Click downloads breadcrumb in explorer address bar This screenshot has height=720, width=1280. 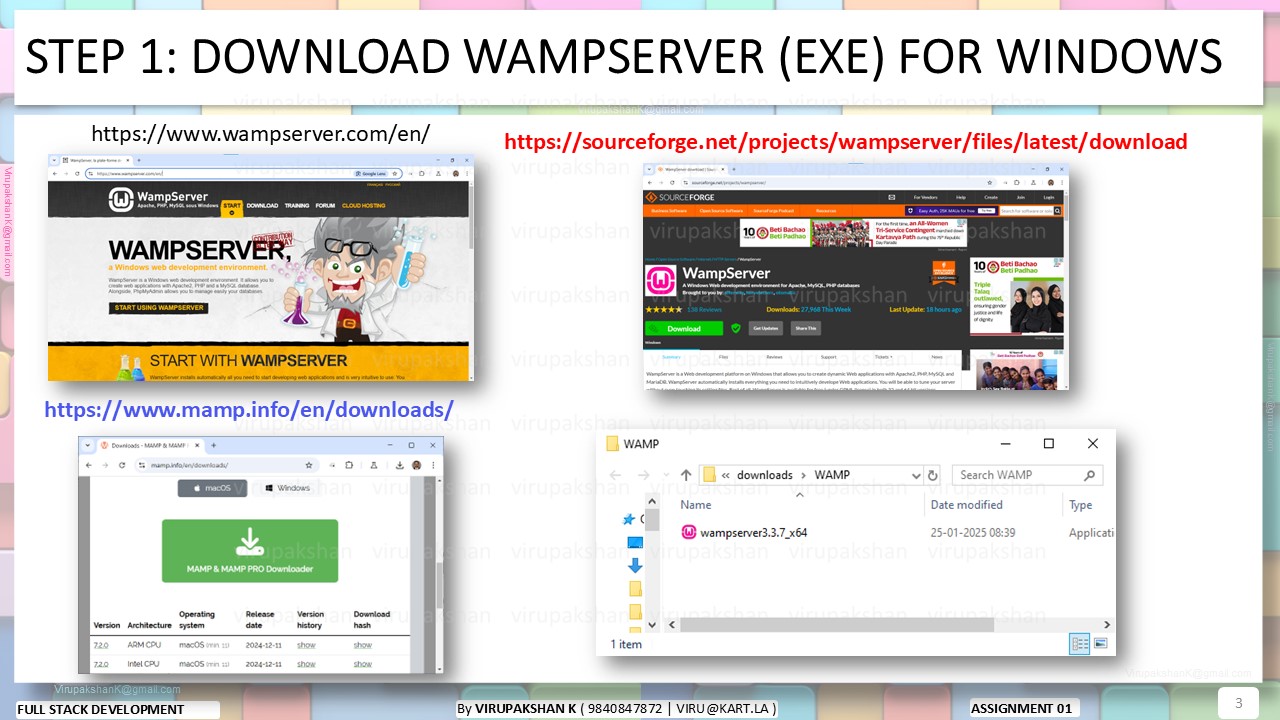point(765,475)
